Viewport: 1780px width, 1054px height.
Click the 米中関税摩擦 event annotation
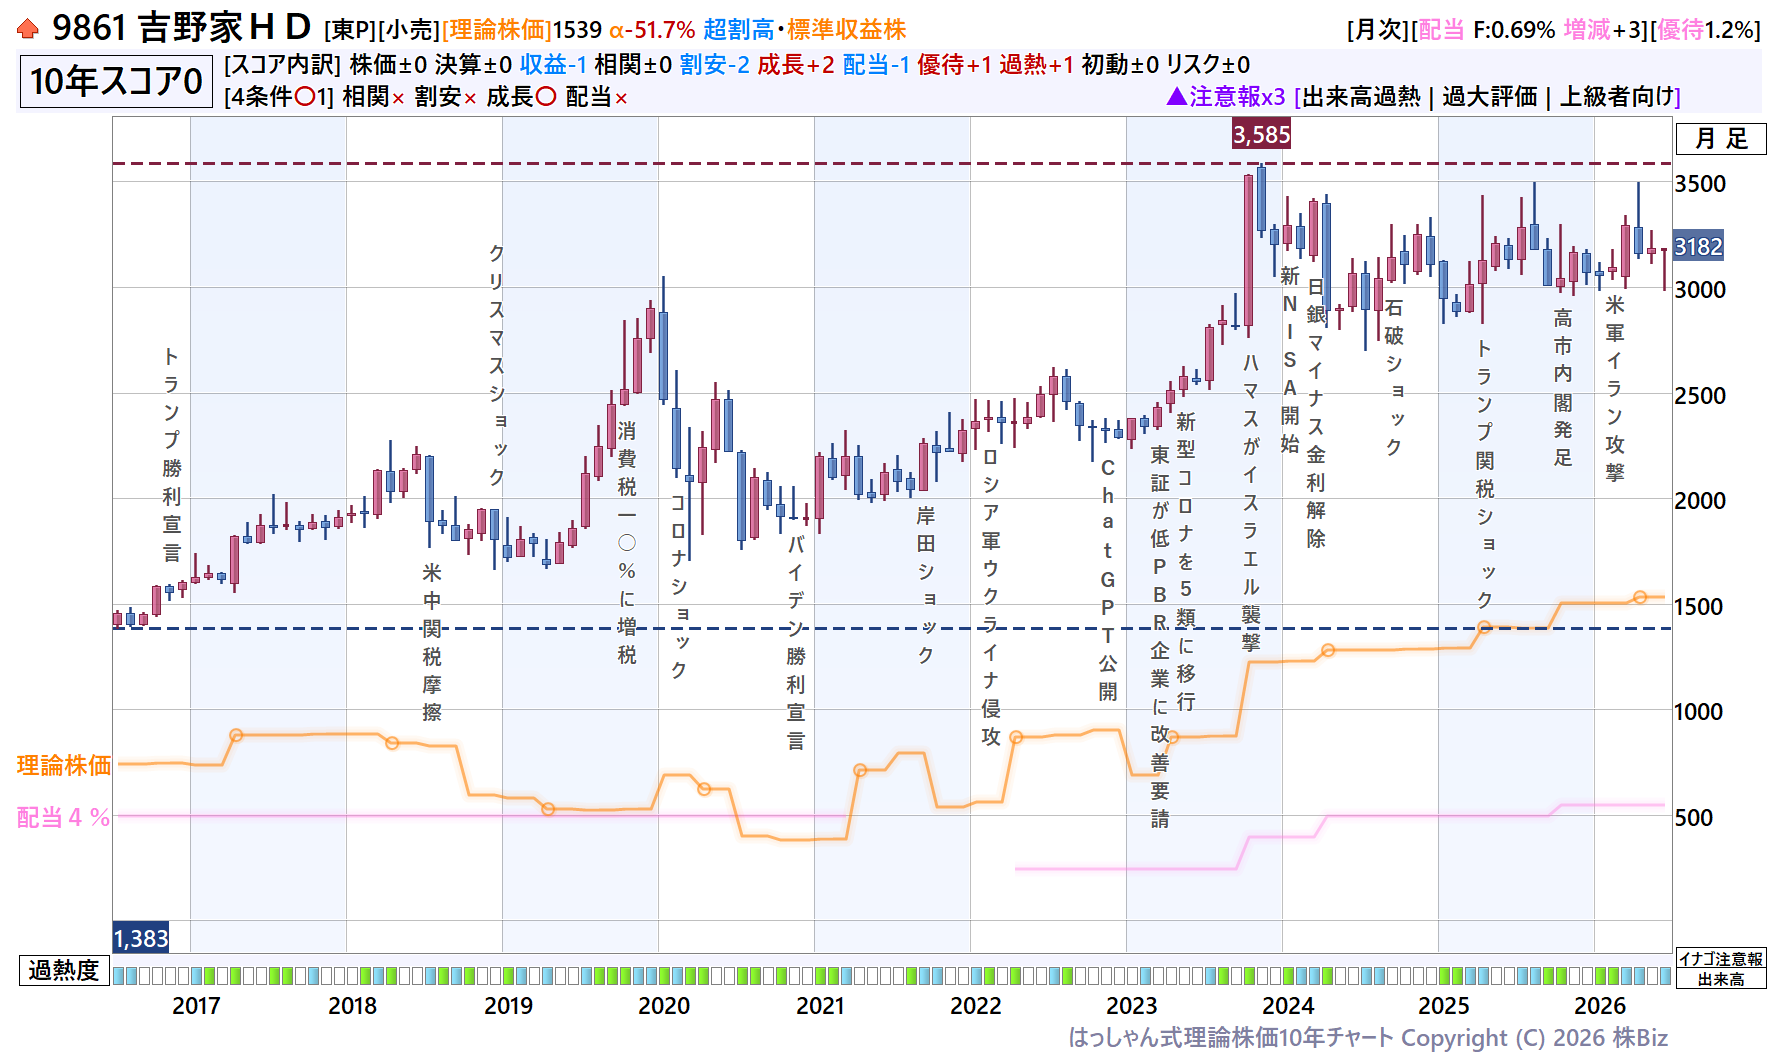(x=432, y=641)
